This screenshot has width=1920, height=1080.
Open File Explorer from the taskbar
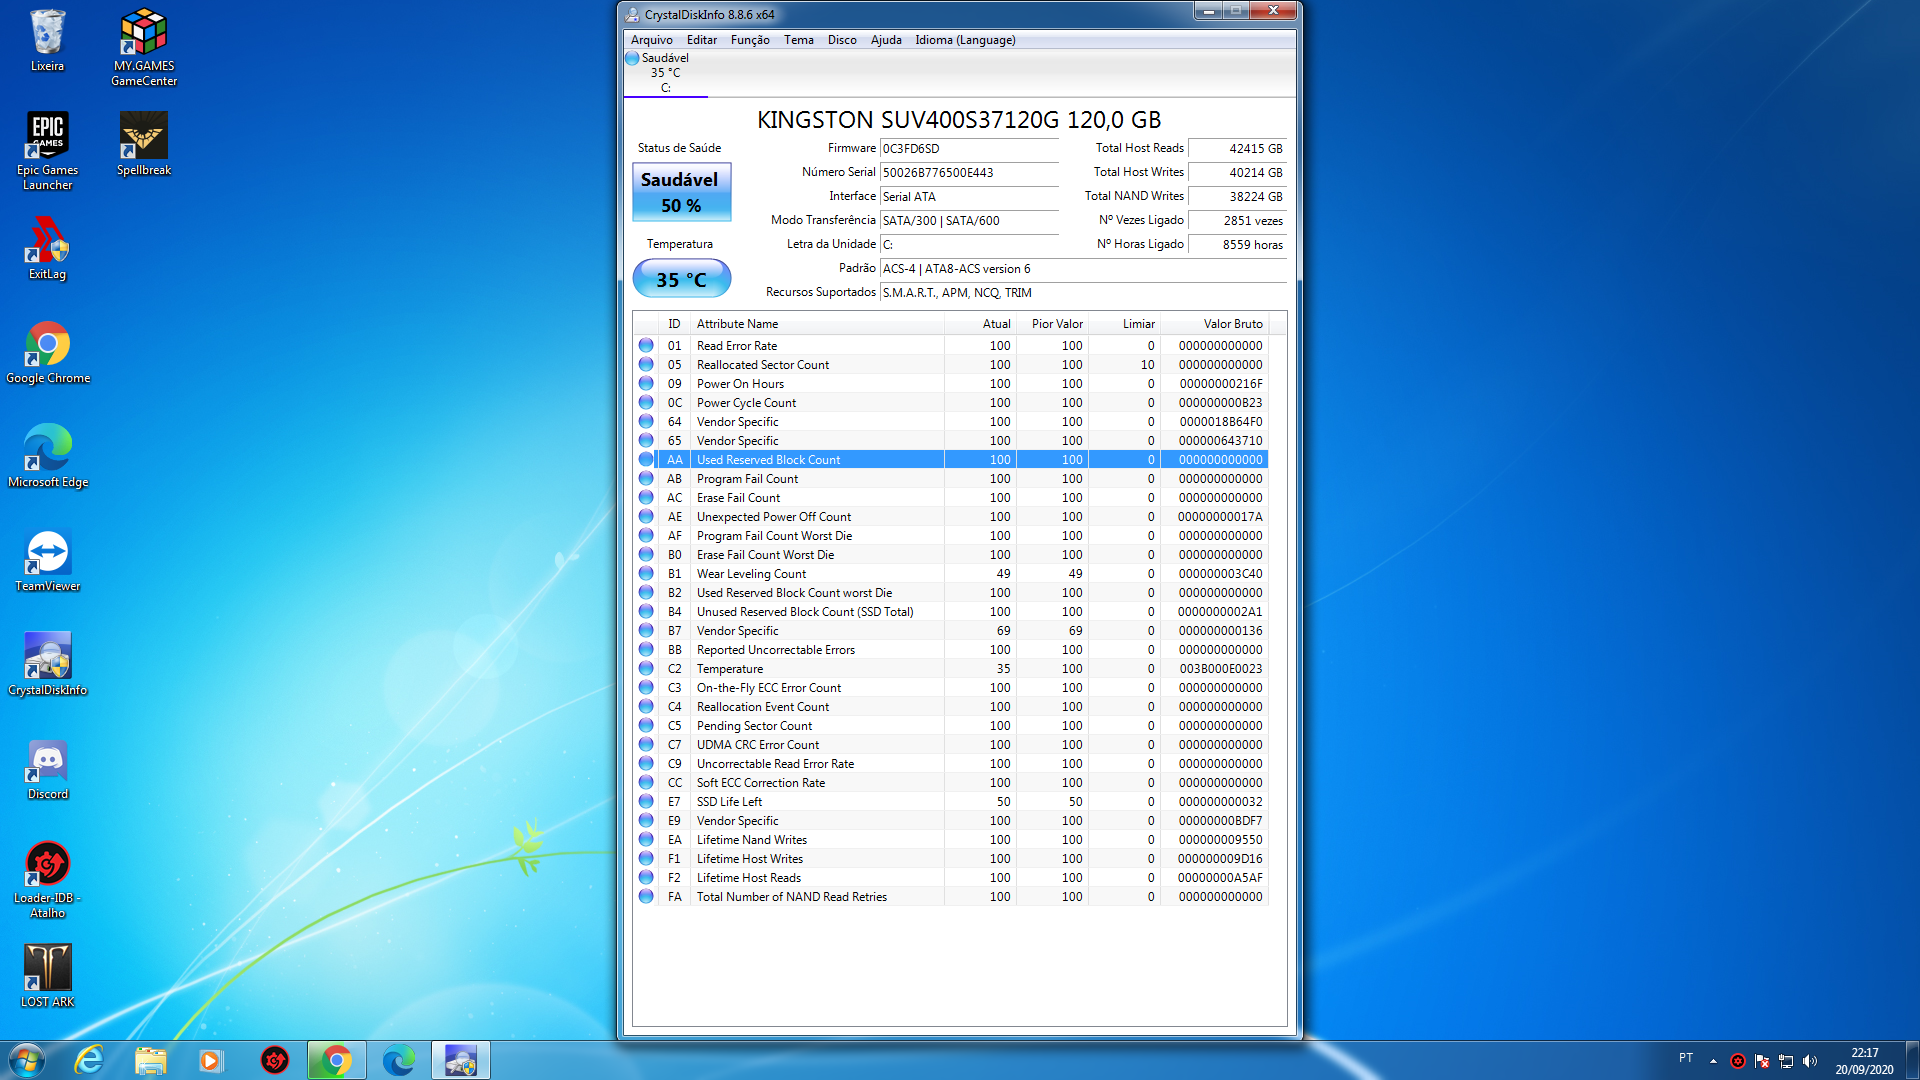coord(151,1060)
